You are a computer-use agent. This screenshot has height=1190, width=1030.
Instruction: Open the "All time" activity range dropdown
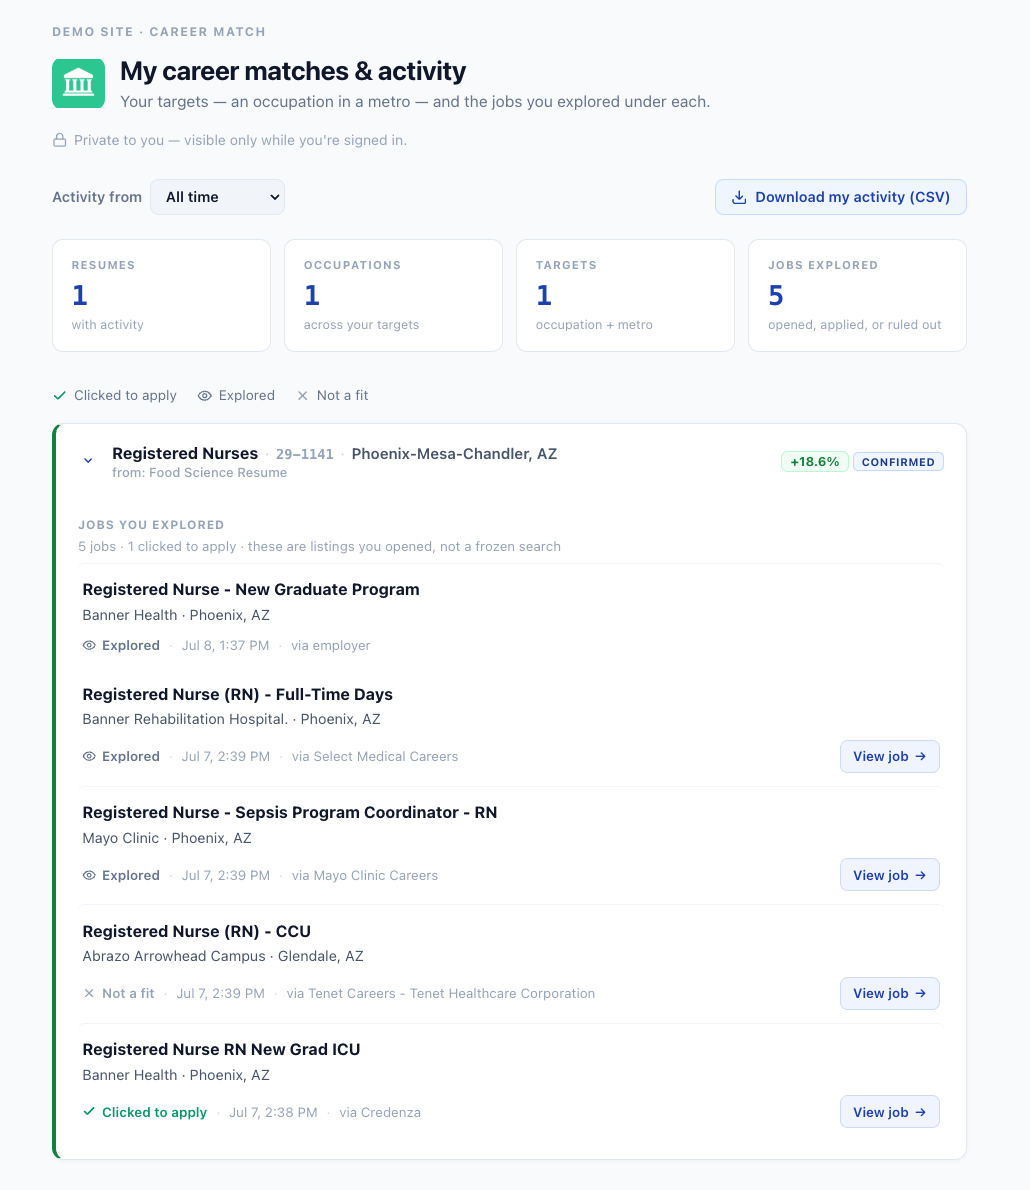[x=217, y=197]
